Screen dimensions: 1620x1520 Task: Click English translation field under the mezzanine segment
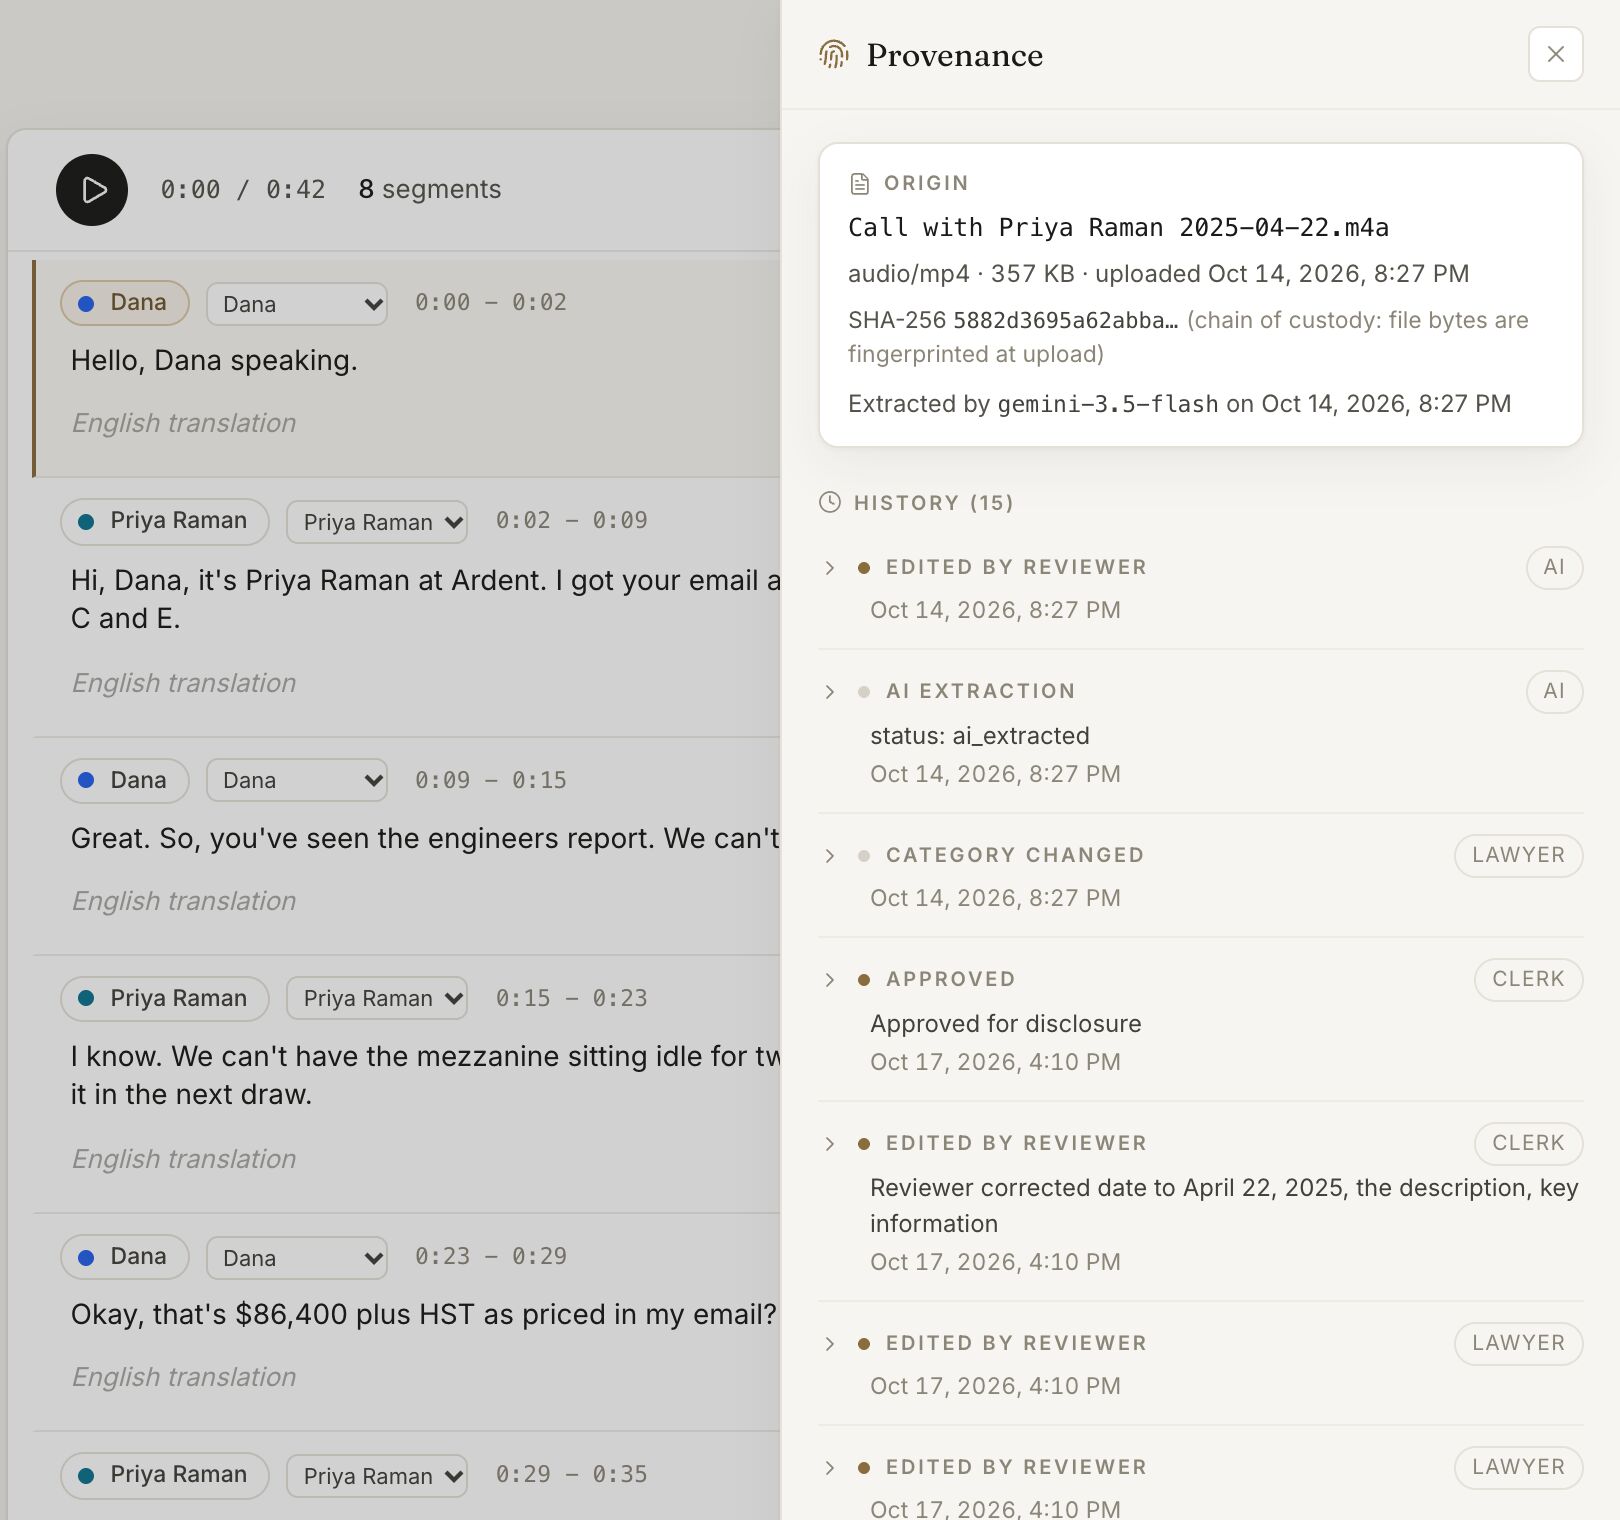pyautogui.click(x=184, y=1159)
